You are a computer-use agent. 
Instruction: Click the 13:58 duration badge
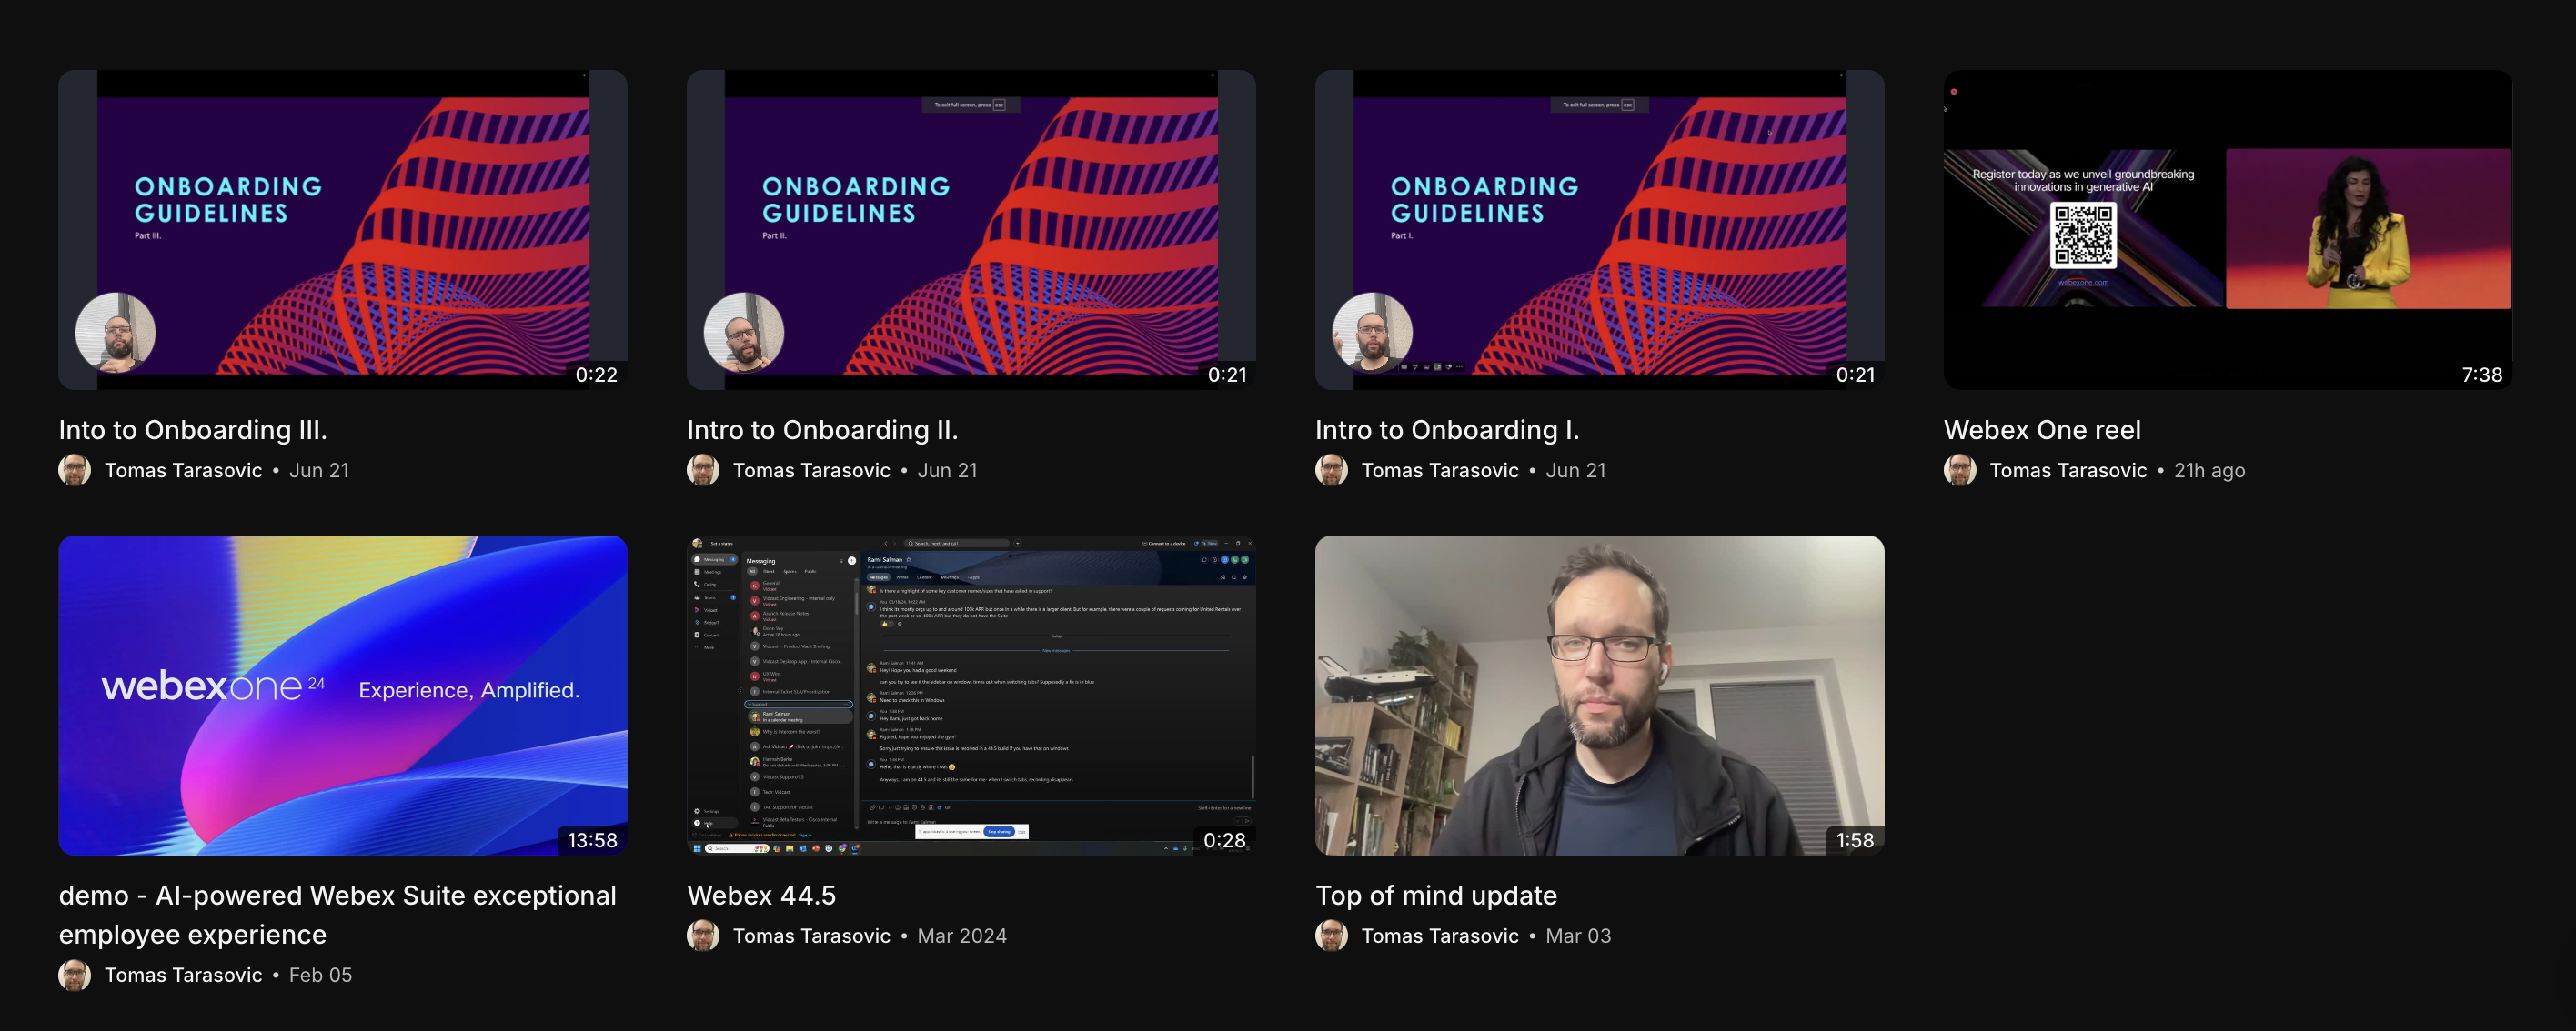pos(592,840)
